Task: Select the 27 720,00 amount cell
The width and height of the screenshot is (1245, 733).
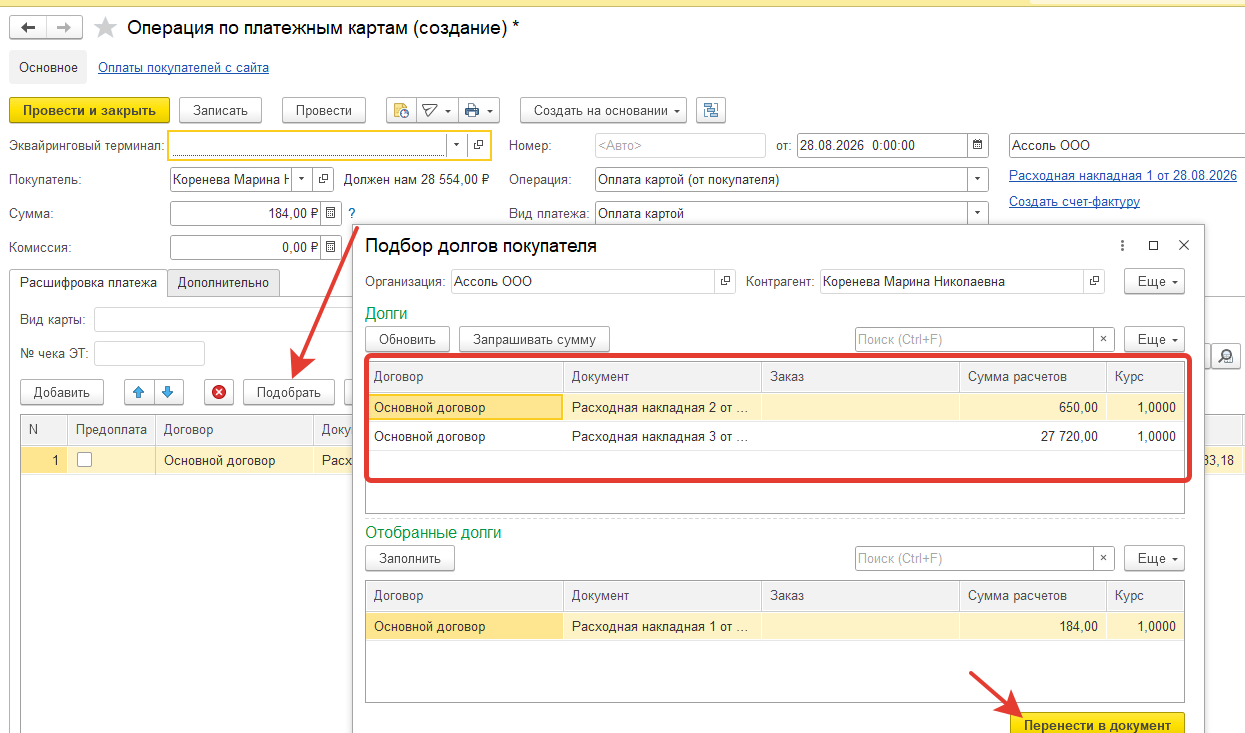Action: 1032,436
